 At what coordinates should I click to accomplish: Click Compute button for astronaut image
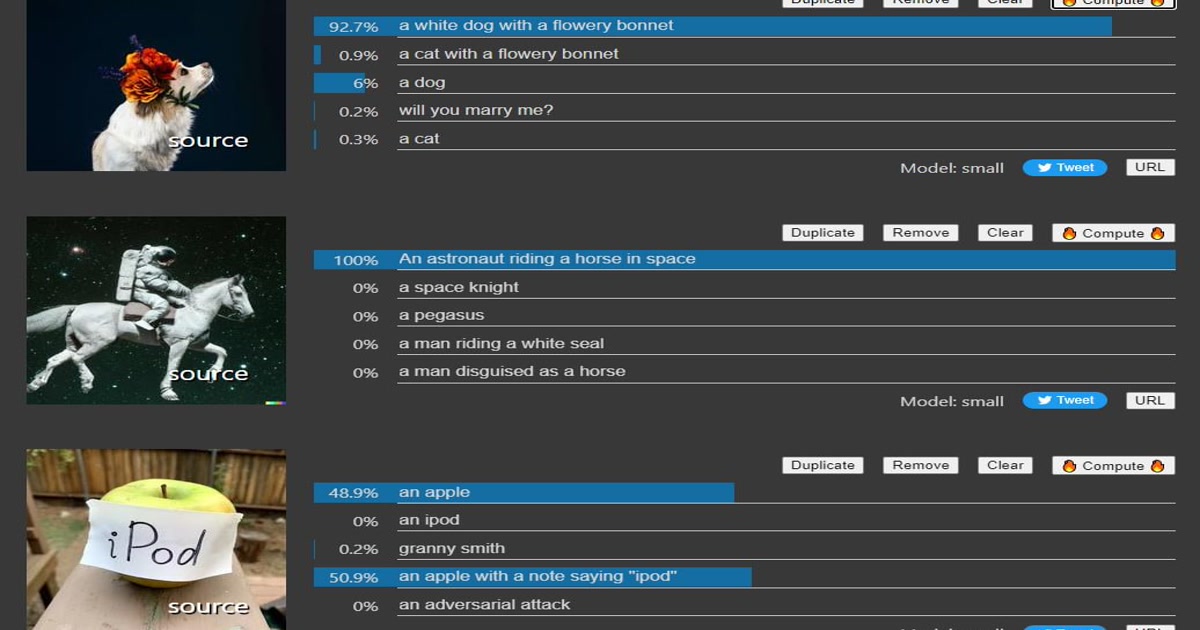coord(1113,233)
